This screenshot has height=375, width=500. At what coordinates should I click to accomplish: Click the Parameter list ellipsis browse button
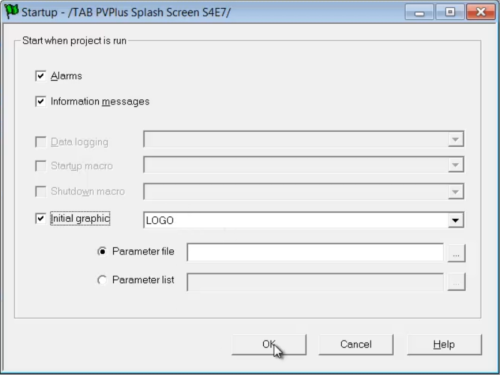[x=456, y=282]
